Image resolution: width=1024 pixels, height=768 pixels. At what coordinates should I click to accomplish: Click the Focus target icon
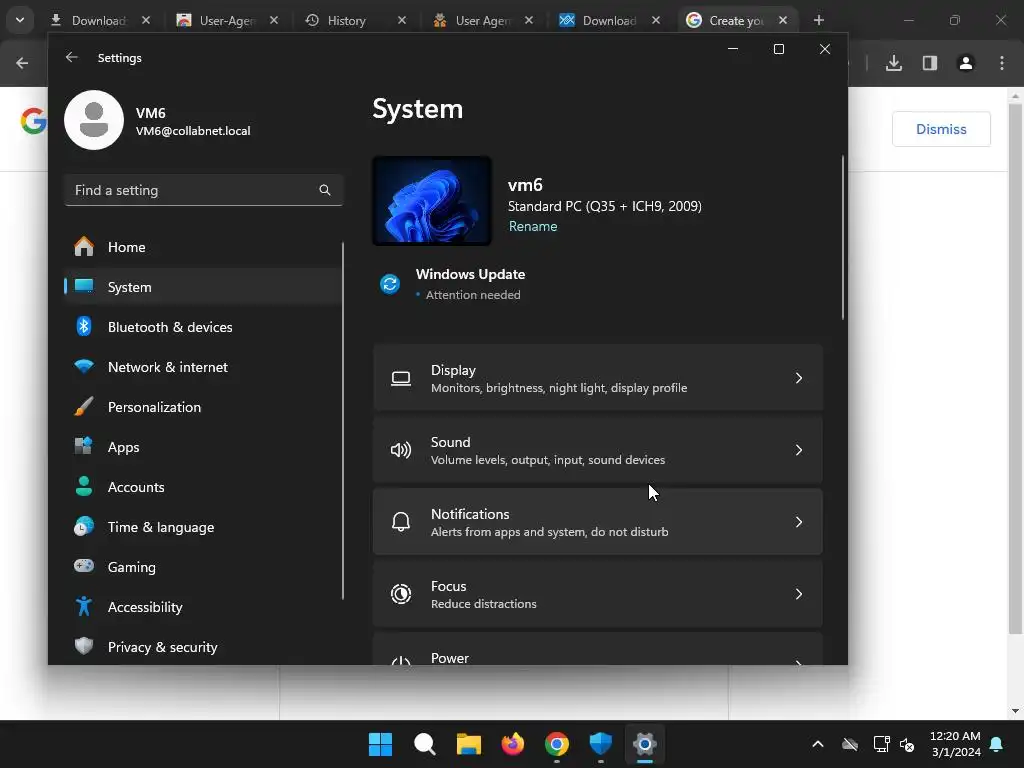401,594
